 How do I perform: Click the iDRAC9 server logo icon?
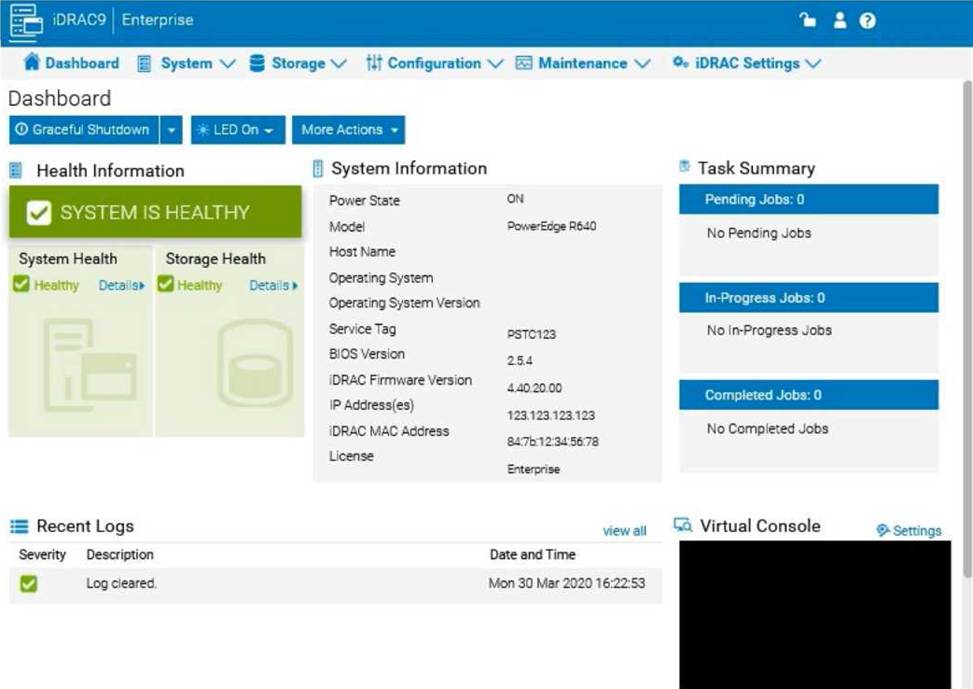click(x=27, y=21)
